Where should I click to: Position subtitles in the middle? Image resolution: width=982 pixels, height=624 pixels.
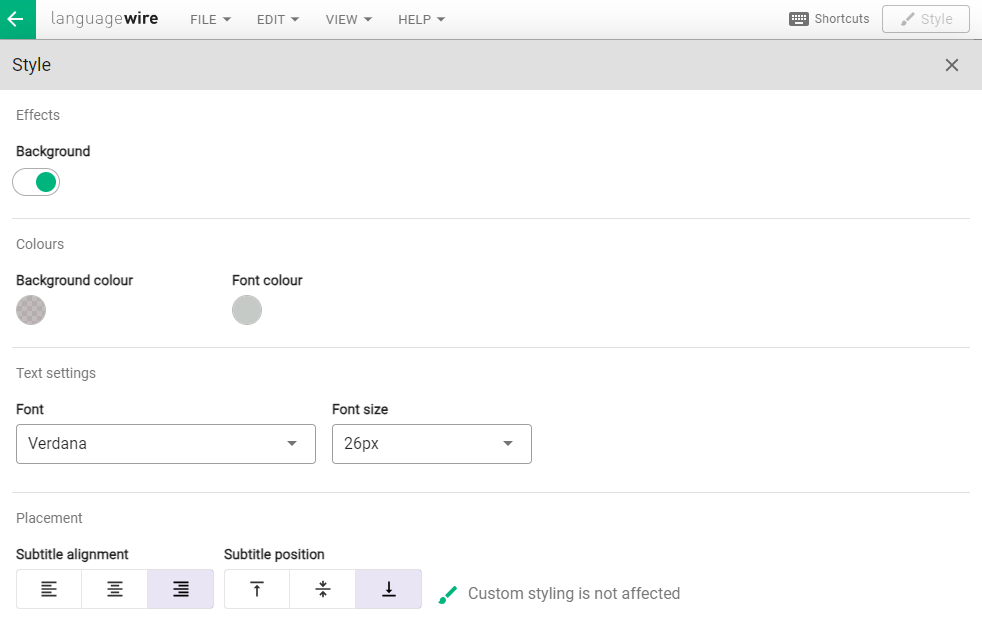pos(322,589)
